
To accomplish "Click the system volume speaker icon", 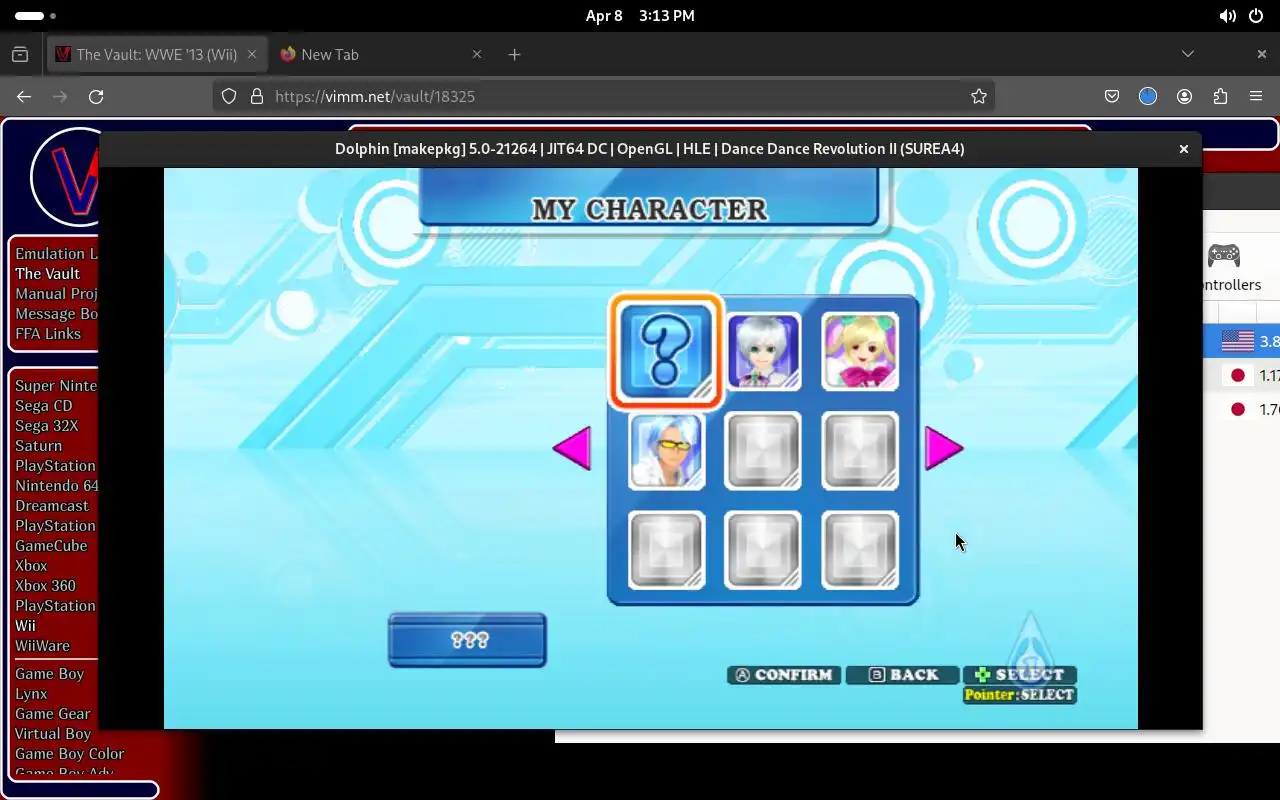I will [x=1227, y=16].
